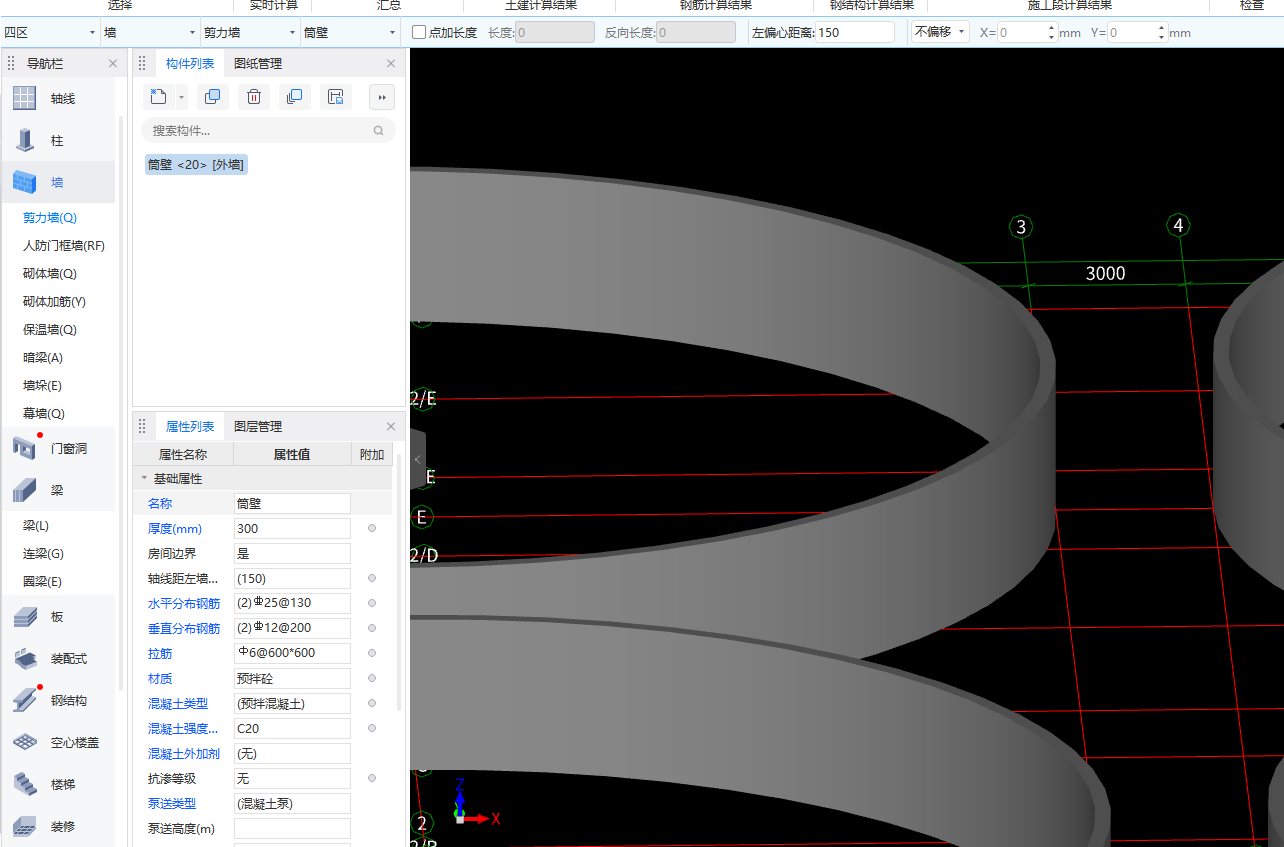Screen dimensions: 1284x847
Task: Click the 名称 value field 筒壁
Action: coord(292,503)
